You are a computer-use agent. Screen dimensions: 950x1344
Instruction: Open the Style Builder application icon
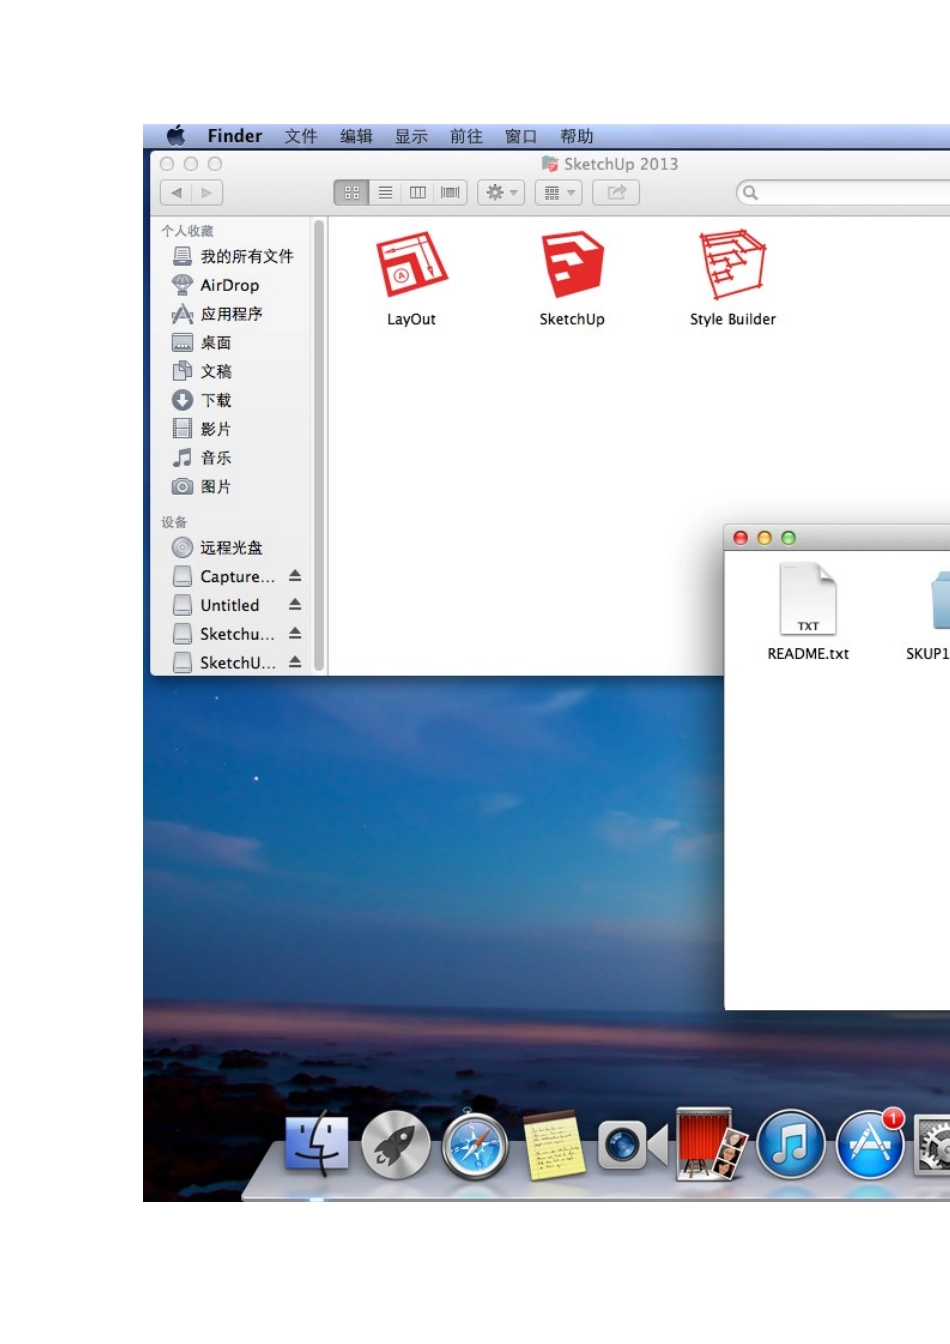tap(732, 266)
